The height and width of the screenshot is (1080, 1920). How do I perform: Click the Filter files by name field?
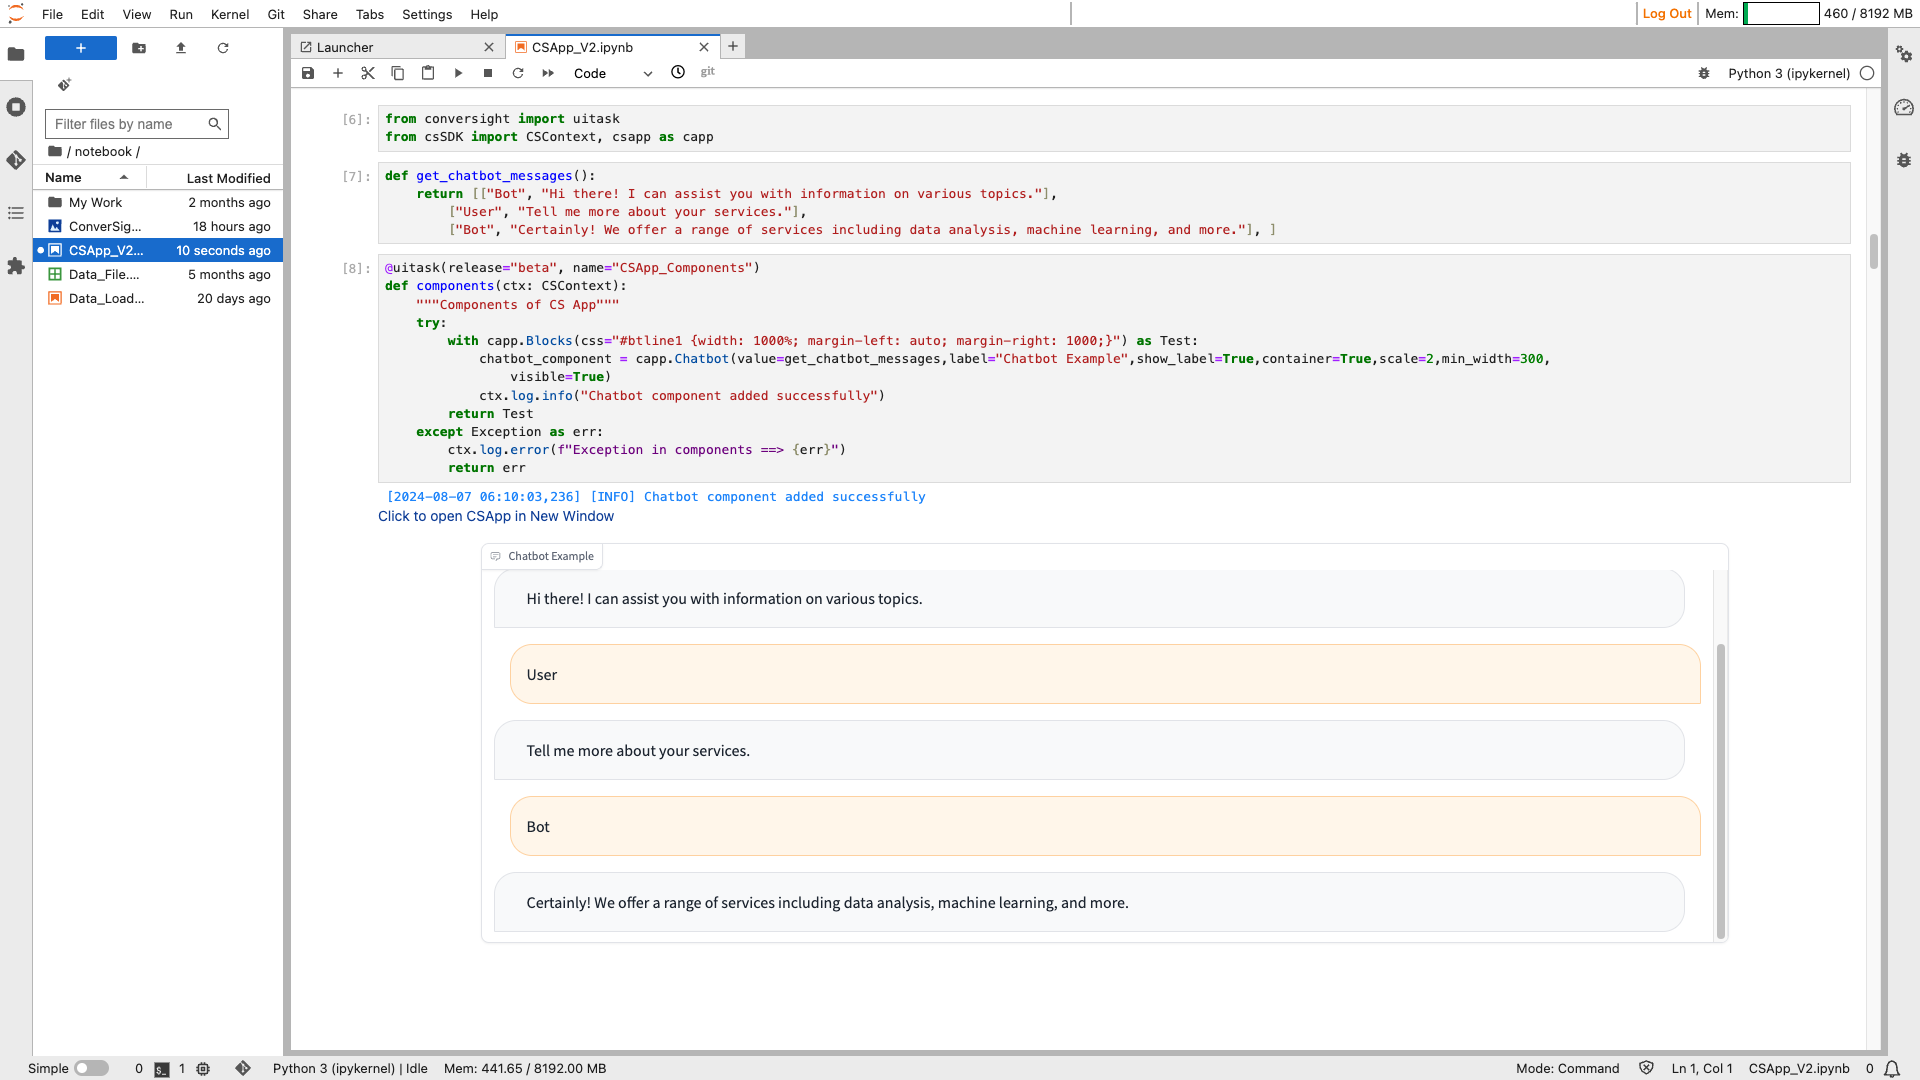click(137, 124)
